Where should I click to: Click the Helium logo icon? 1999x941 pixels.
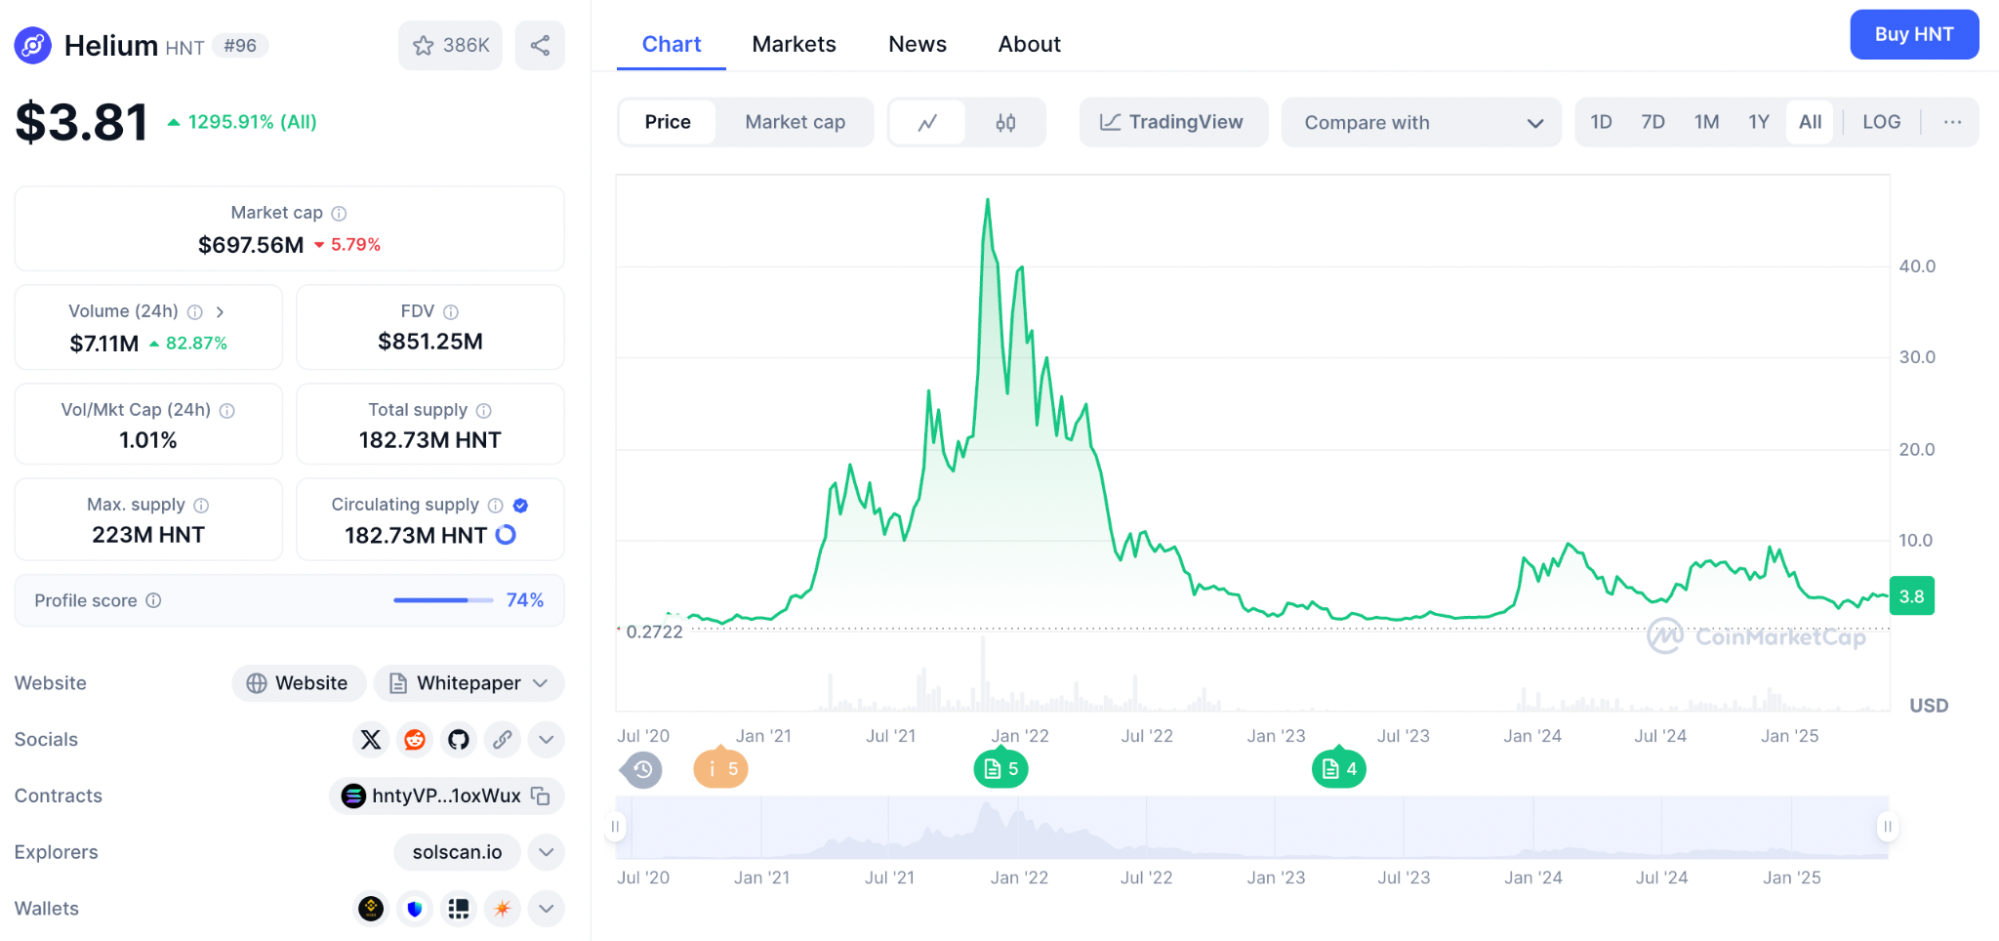coord(33,45)
